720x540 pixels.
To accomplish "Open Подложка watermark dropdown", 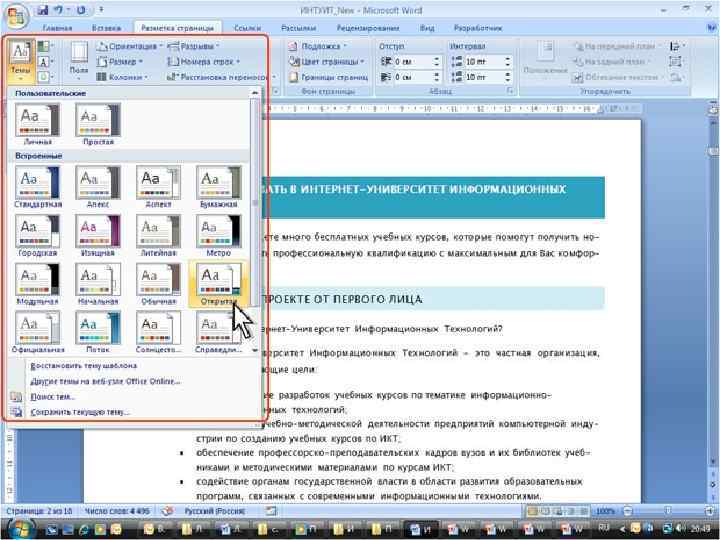I will 317,46.
